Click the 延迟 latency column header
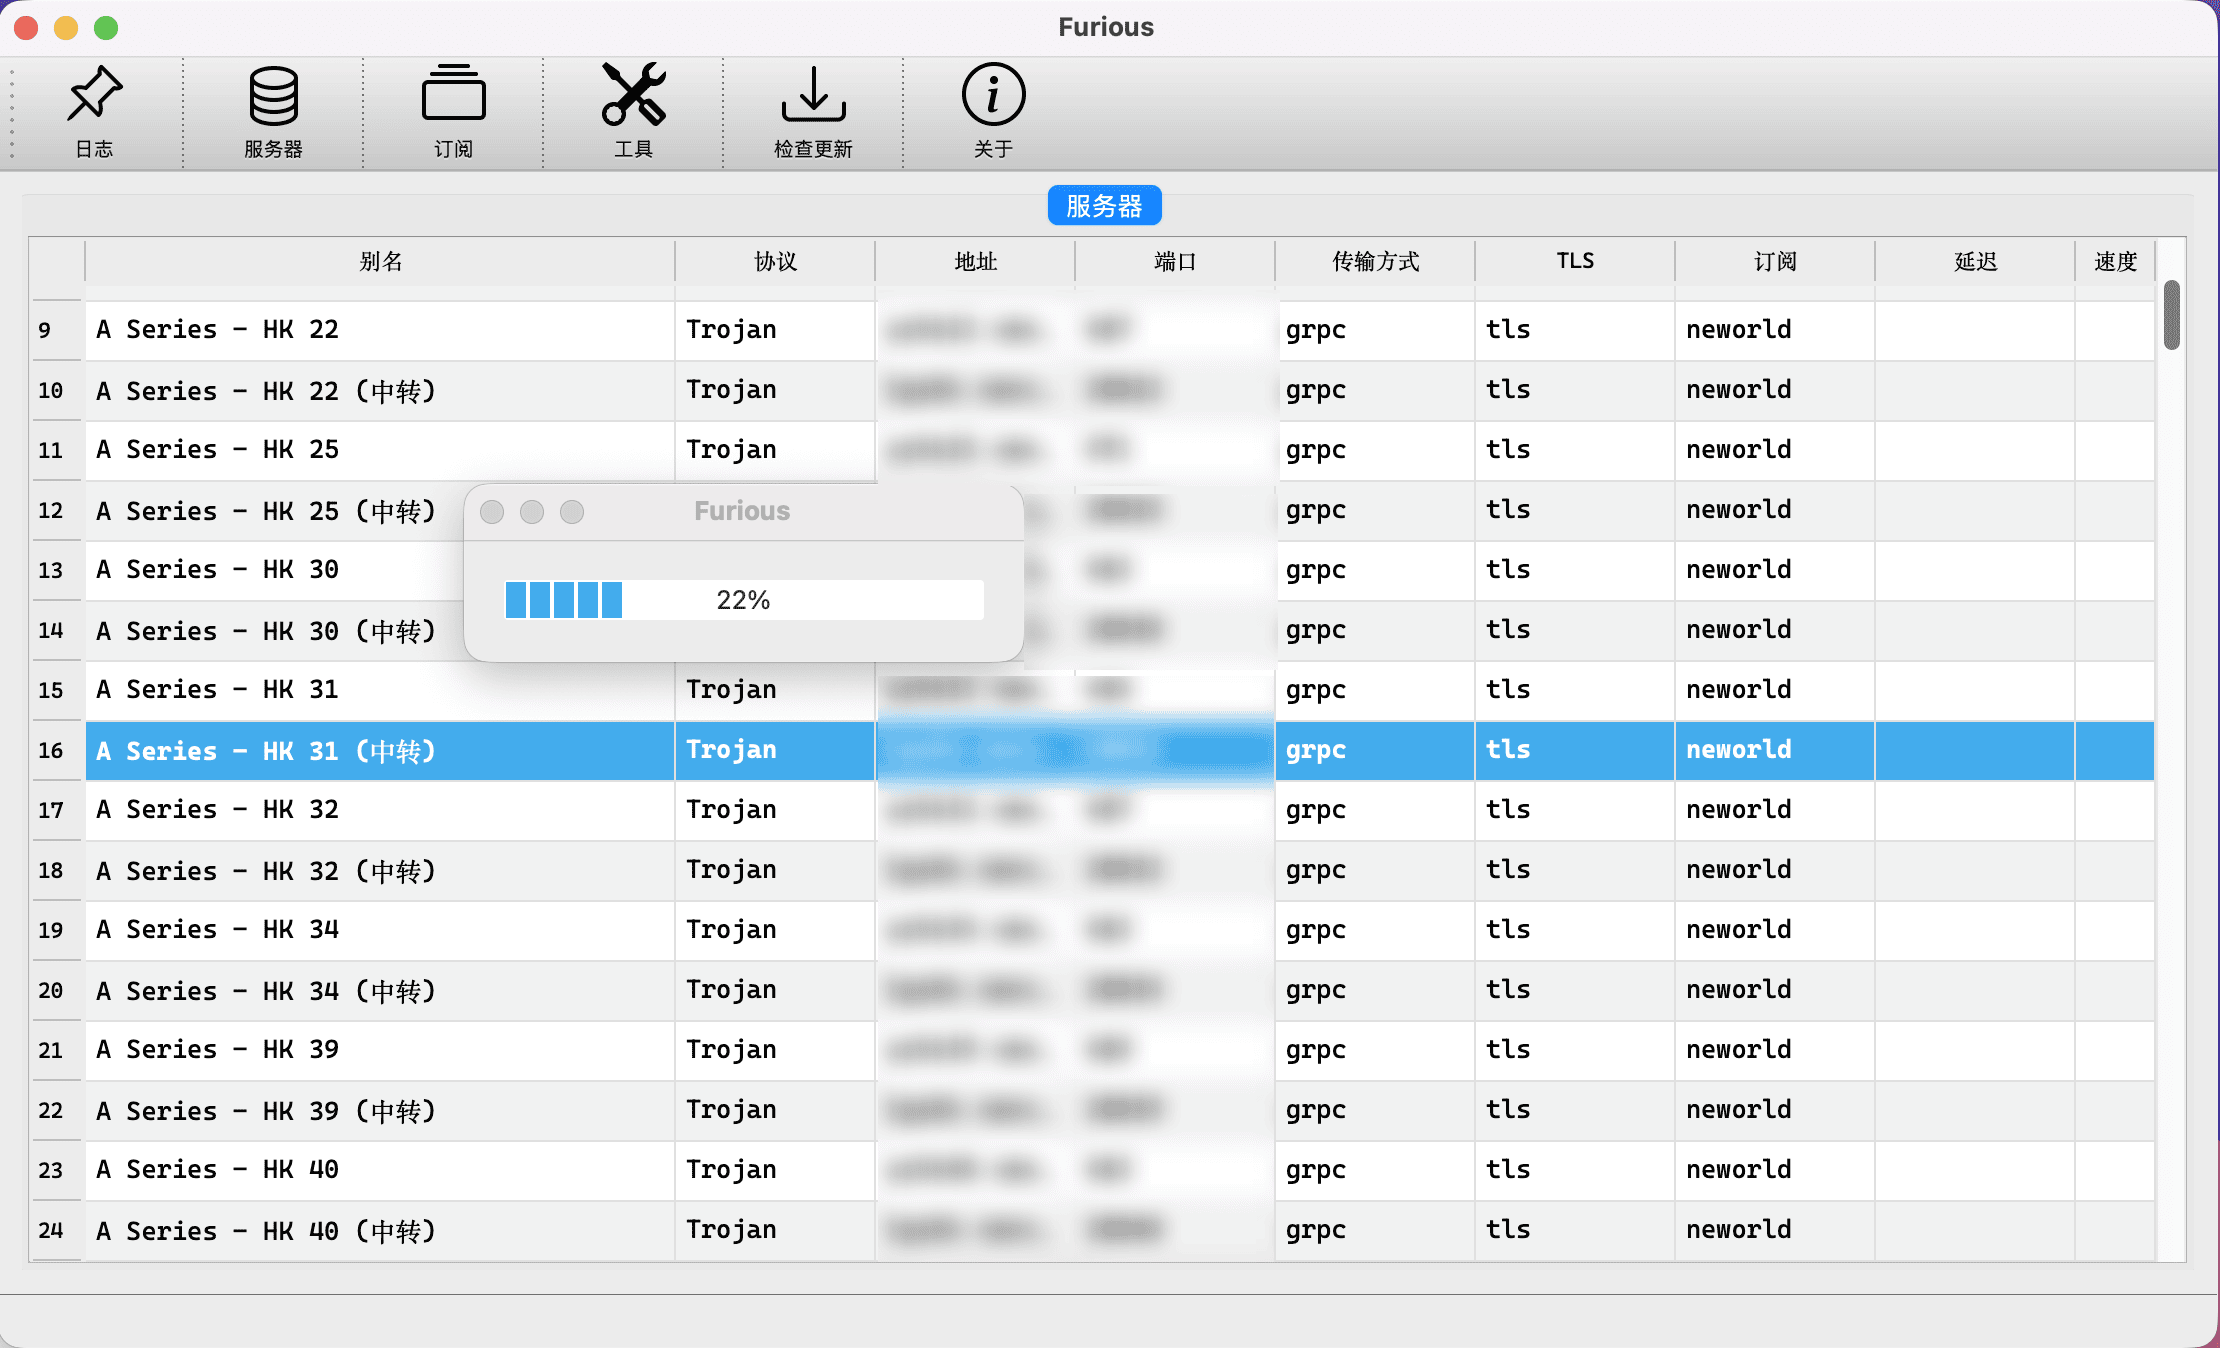This screenshot has width=2220, height=1348. click(1975, 262)
